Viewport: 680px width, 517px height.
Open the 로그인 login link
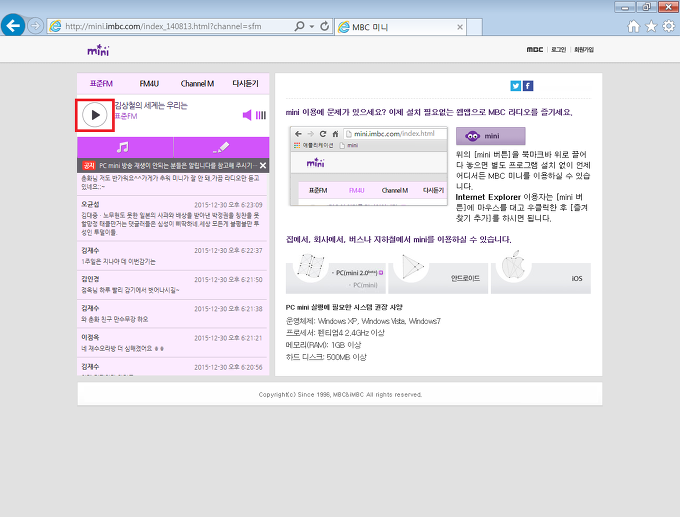pyautogui.click(x=559, y=50)
